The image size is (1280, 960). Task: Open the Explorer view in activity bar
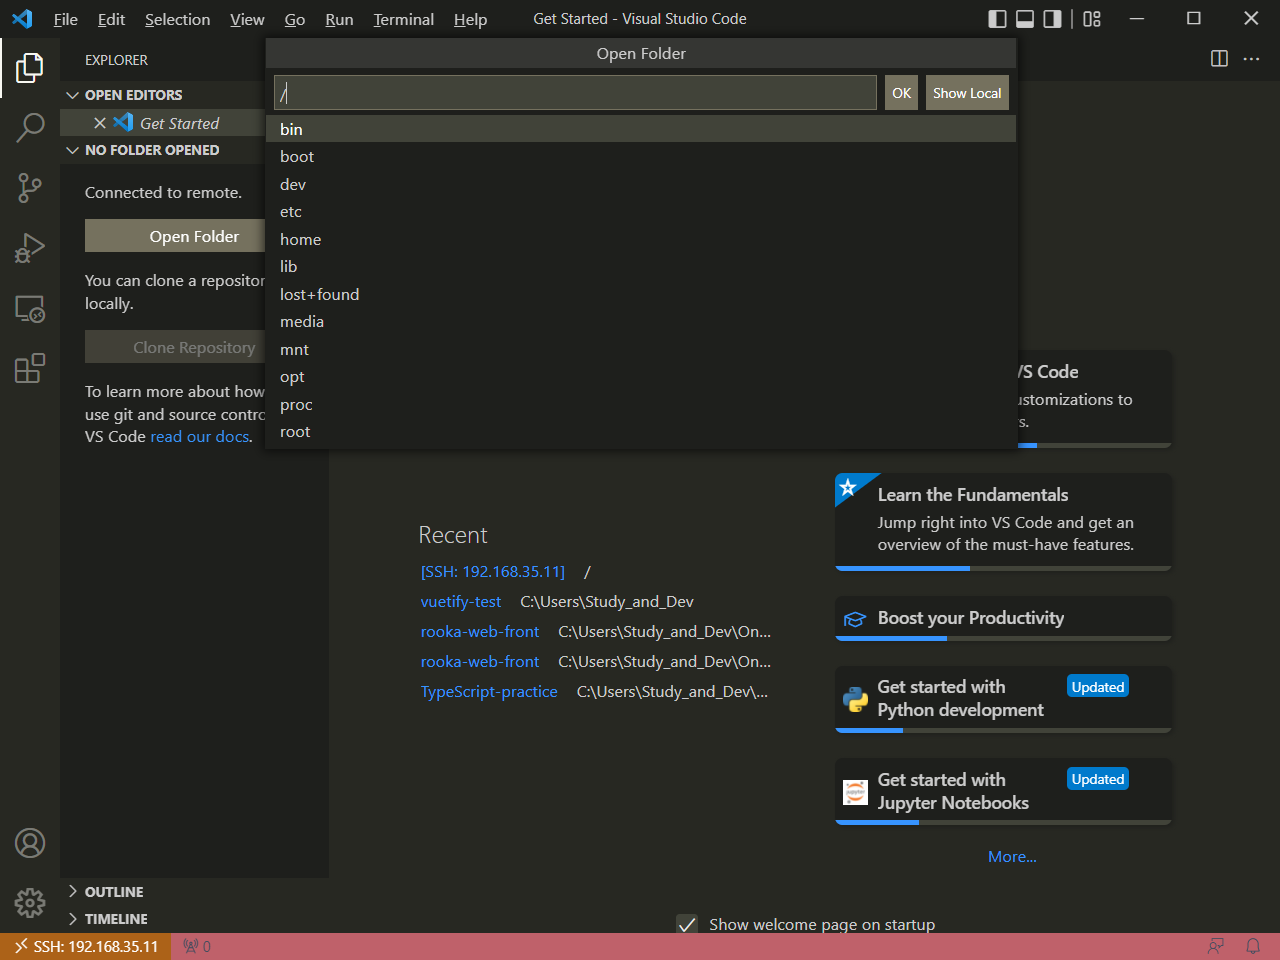pos(30,67)
